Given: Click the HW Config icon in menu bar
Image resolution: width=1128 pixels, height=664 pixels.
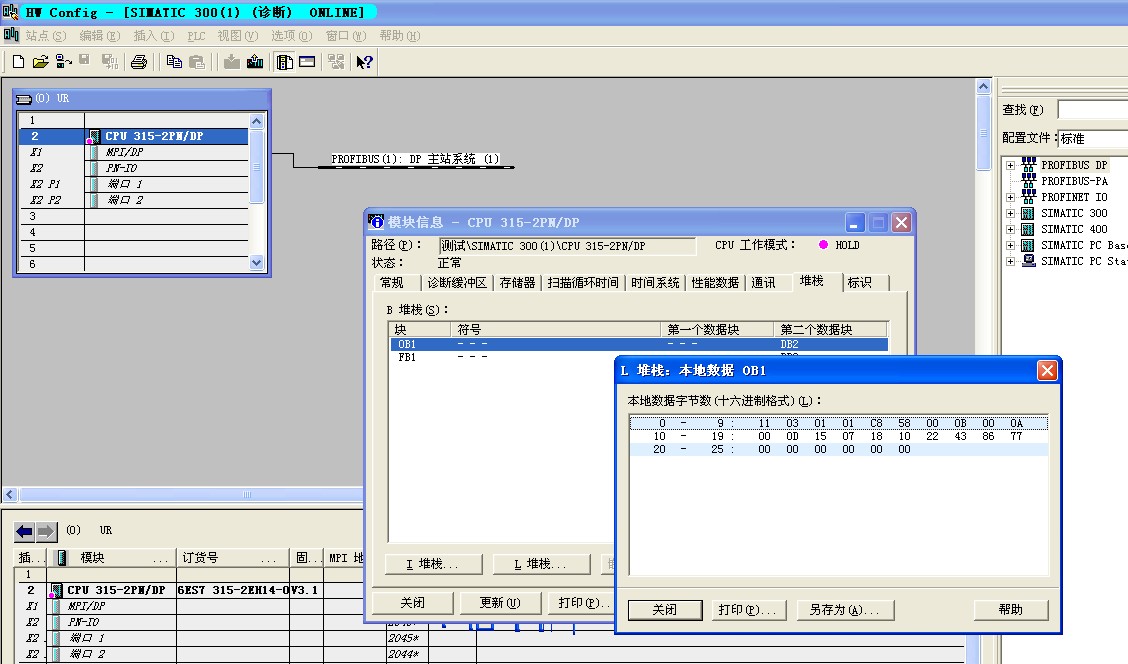Looking at the screenshot, I should coord(11,35).
